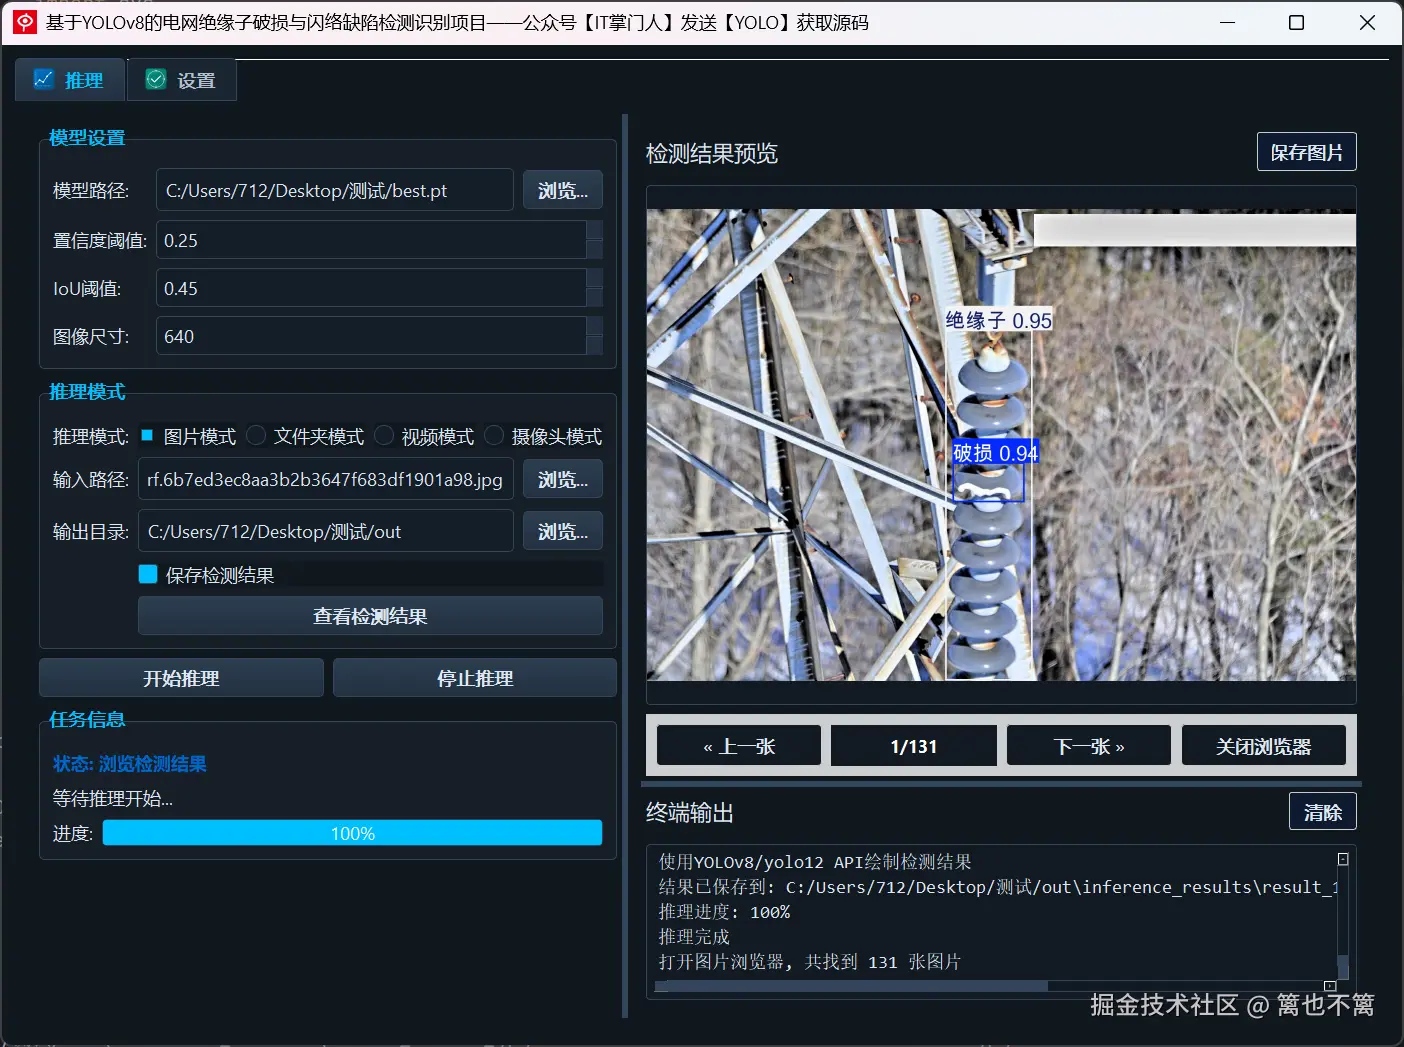1404x1047 pixels.
Task: Click the 100% progress bar
Action: coord(352,833)
